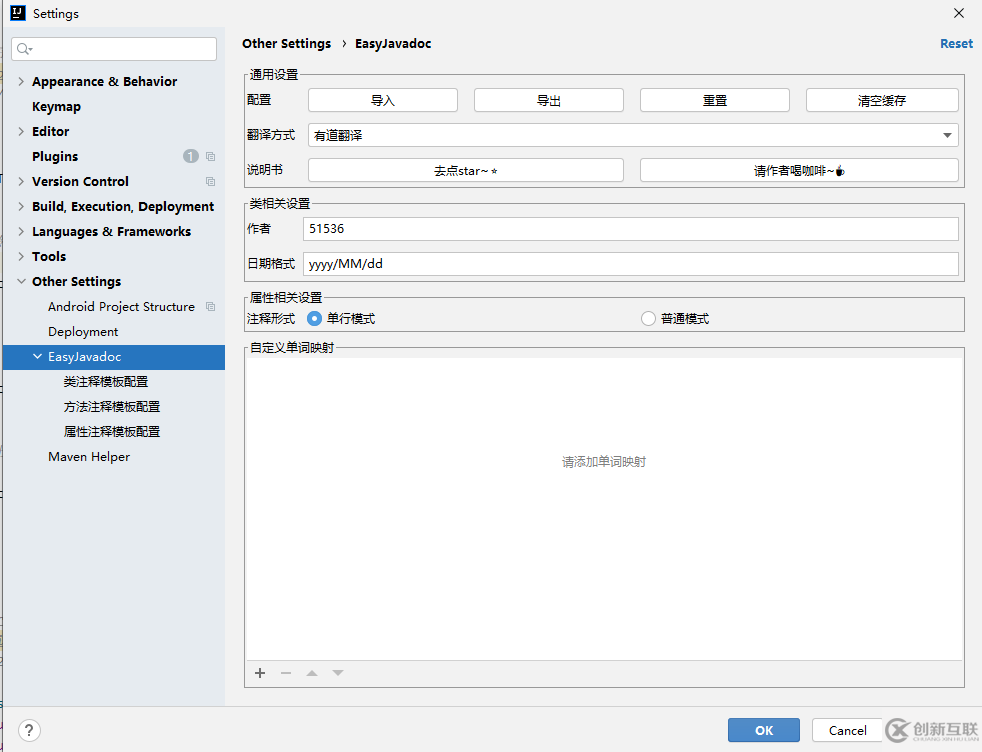982x752 pixels.
Task: Expand the Appearance & Behavior node
Action: (x=21, y=81)
